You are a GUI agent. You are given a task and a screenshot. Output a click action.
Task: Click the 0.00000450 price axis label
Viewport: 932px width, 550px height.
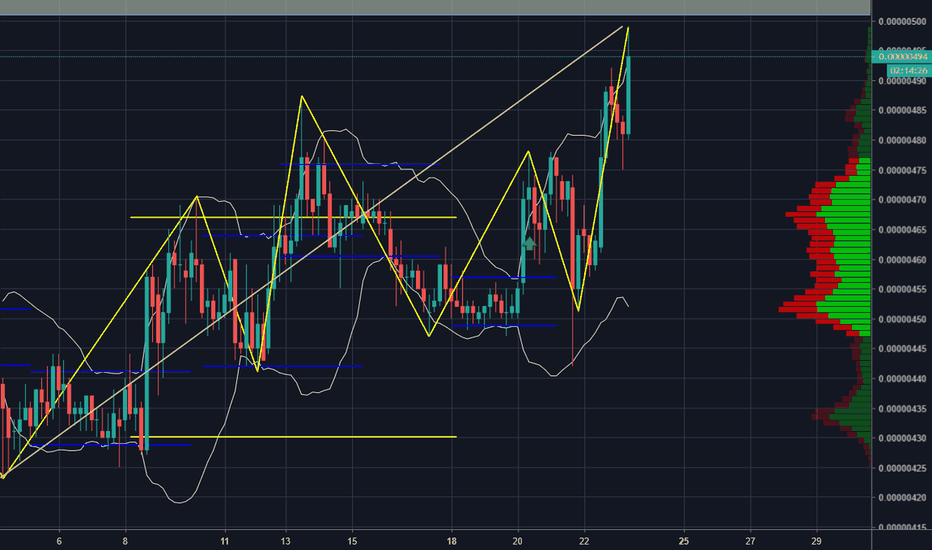point(902,319)
